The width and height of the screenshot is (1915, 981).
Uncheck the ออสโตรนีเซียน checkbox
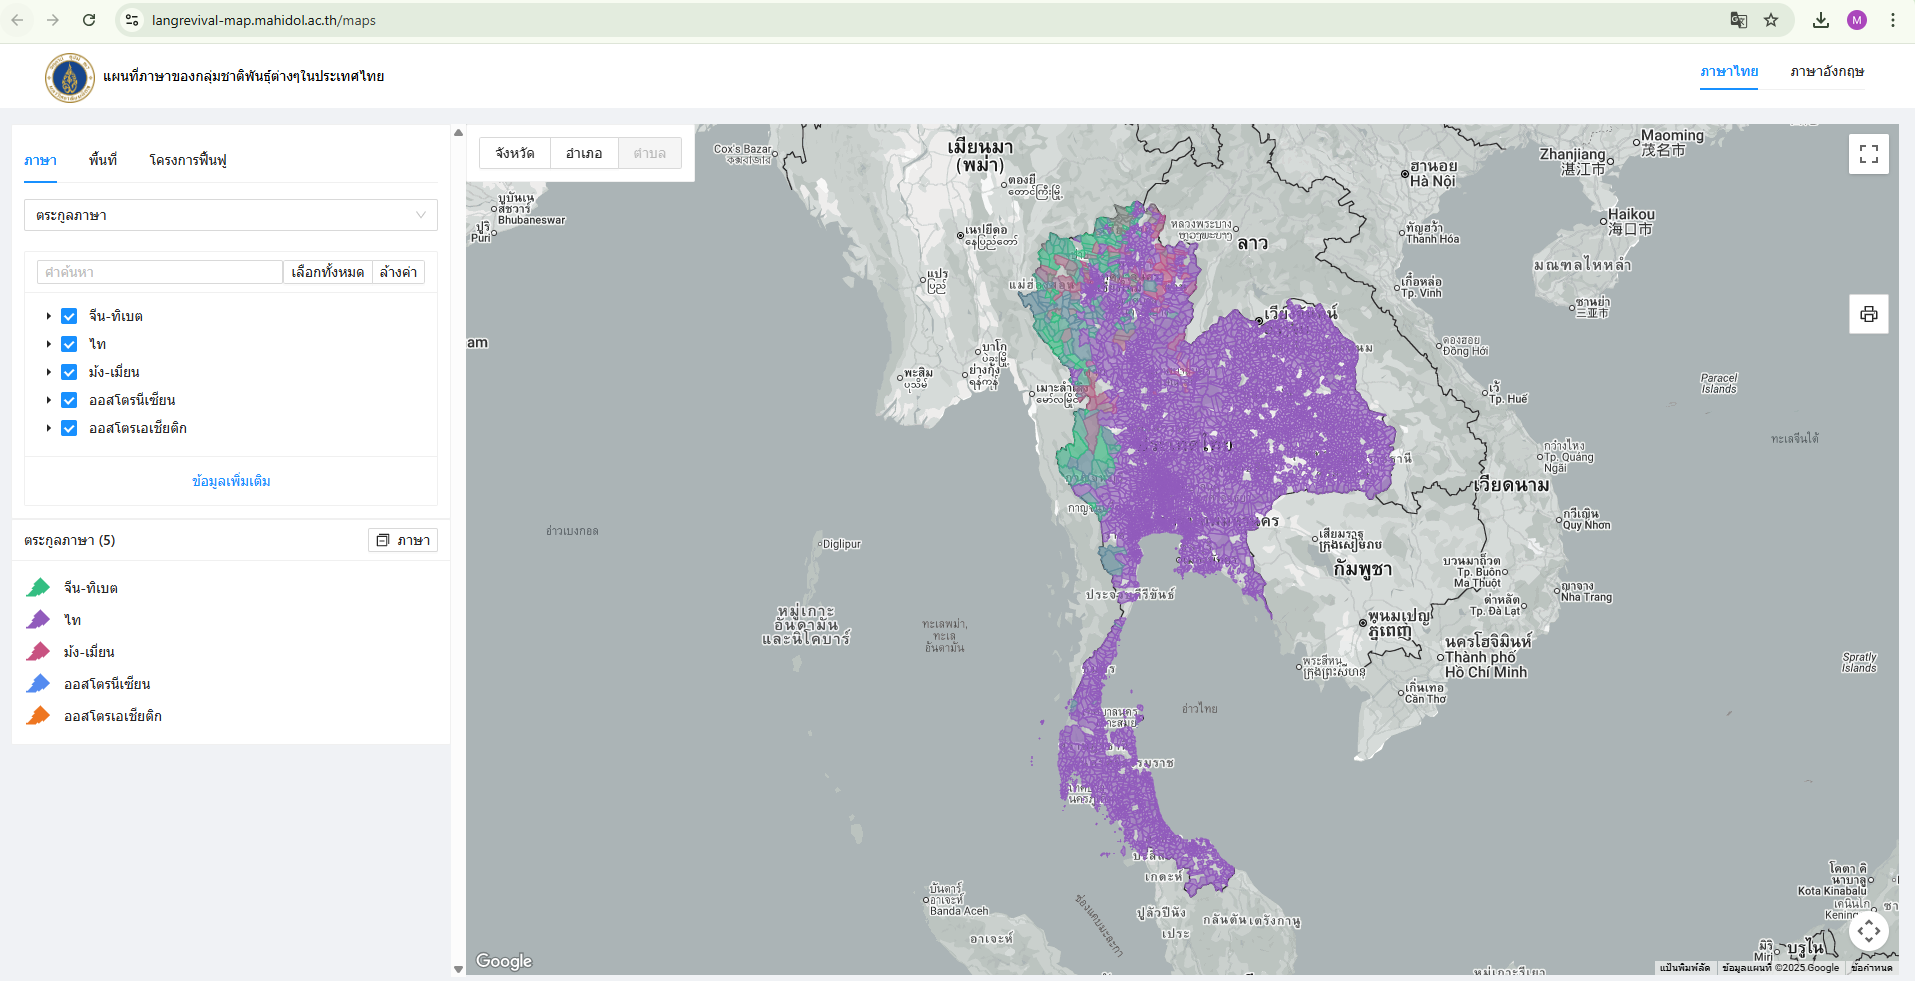(69, 400)
